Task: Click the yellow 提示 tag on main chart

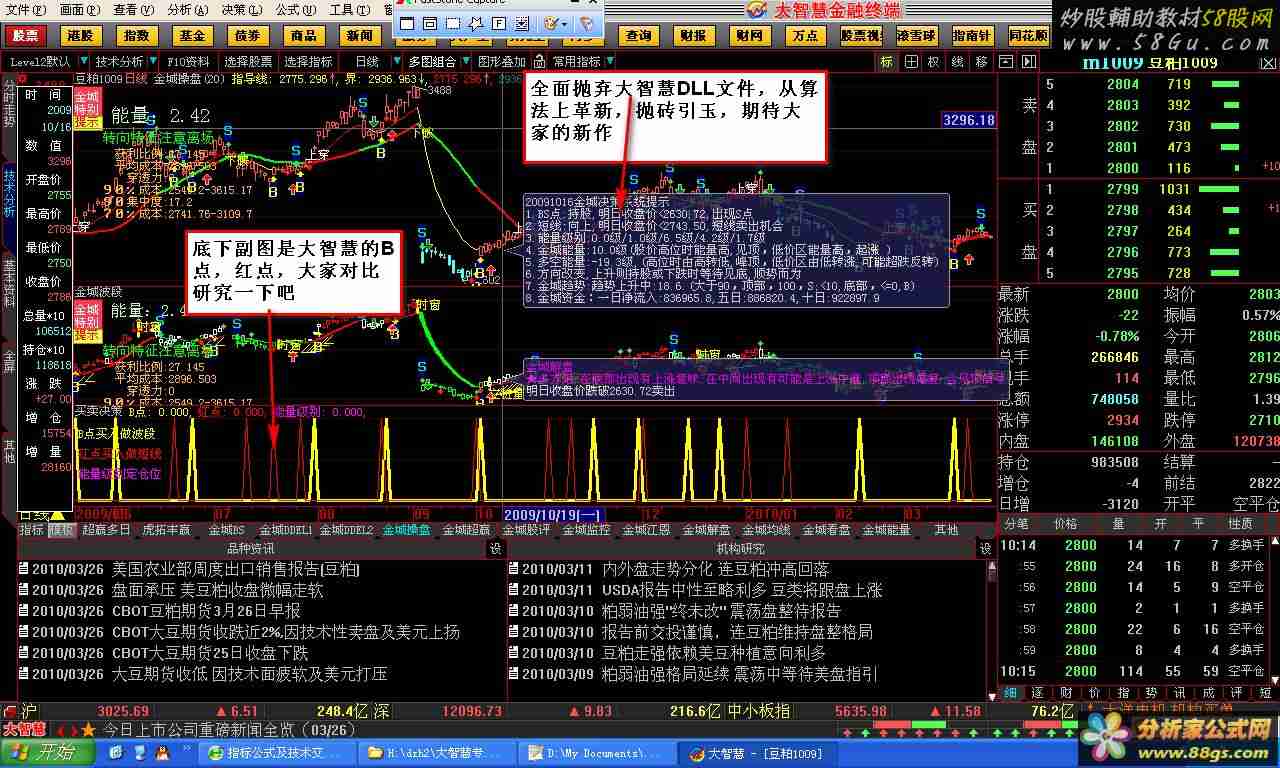Action: tap(86, 122)
